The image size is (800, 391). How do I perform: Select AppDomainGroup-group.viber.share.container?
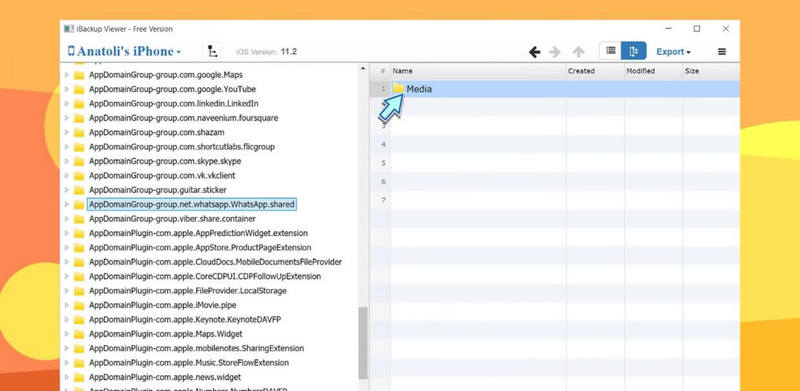tap(172, 218)
